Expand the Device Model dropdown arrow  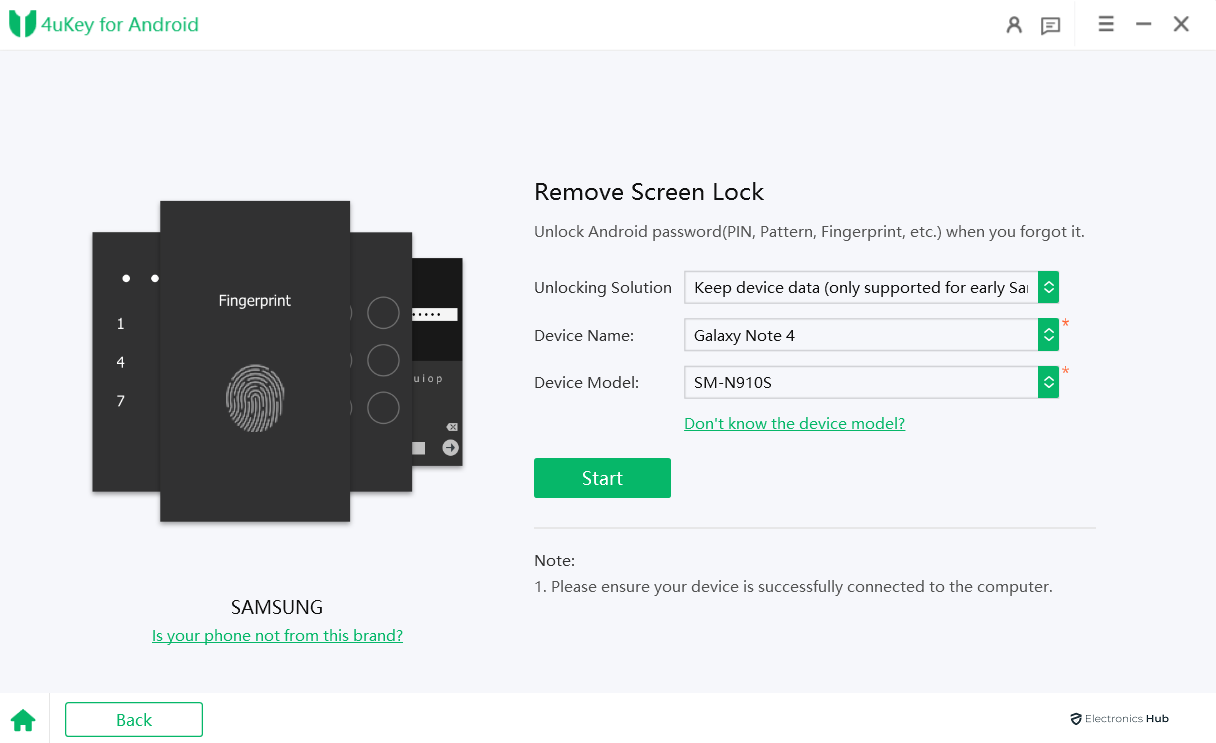pyautogui.click(x=1048, y=382)
